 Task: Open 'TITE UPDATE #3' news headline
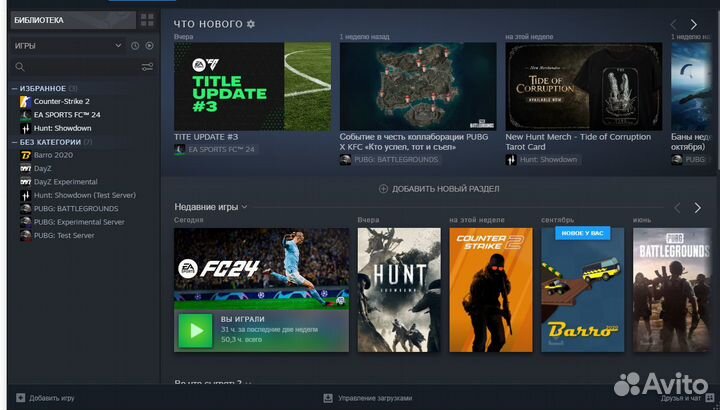tap(206, 137)
